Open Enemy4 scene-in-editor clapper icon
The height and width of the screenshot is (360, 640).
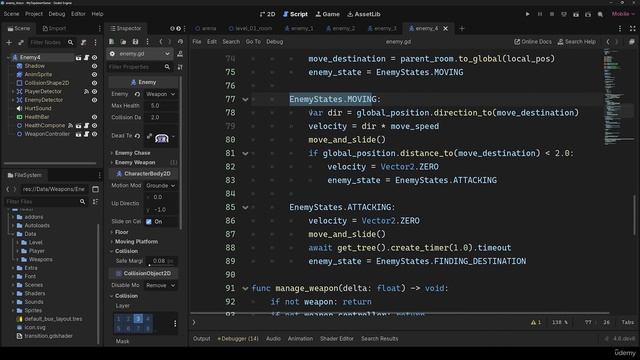click(x=78, y=58)
